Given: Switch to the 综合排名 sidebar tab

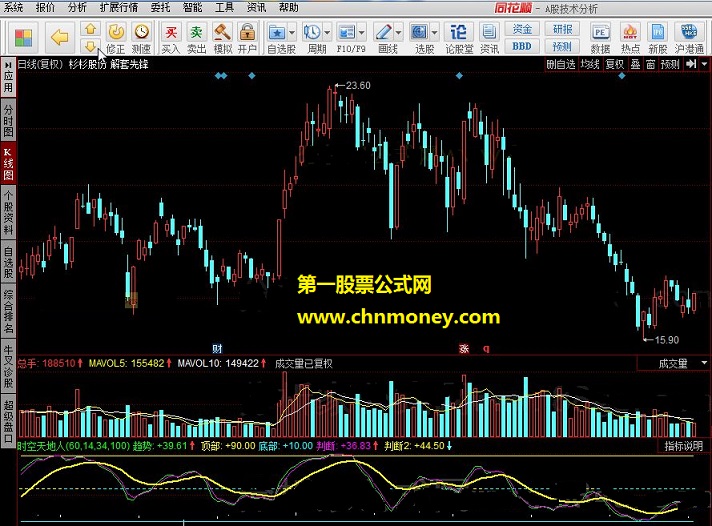Looking at the screenshot, I should 8,312.
